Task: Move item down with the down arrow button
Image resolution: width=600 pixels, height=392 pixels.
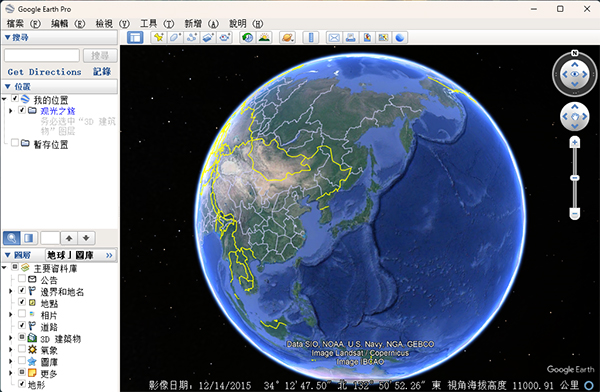Action: (x=86, y=238)
